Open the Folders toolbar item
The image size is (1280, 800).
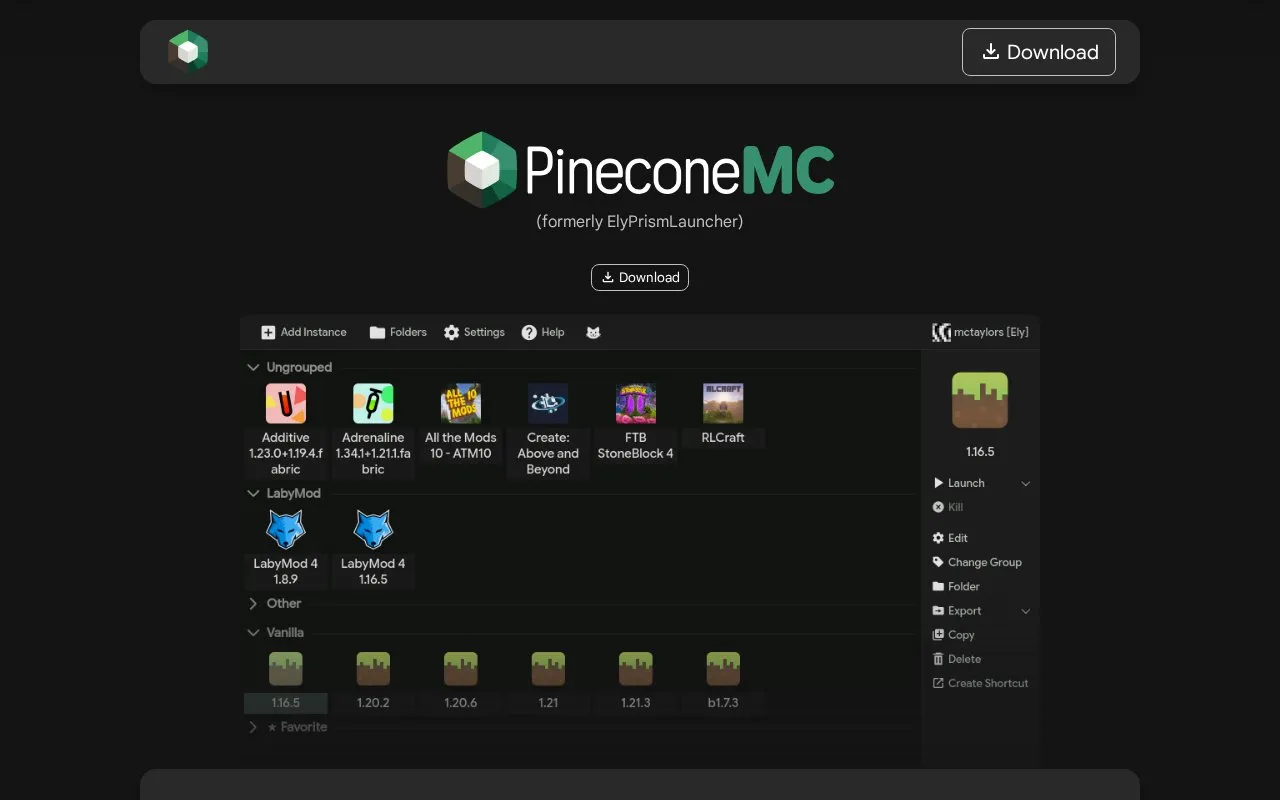click(x=398, y=332)
